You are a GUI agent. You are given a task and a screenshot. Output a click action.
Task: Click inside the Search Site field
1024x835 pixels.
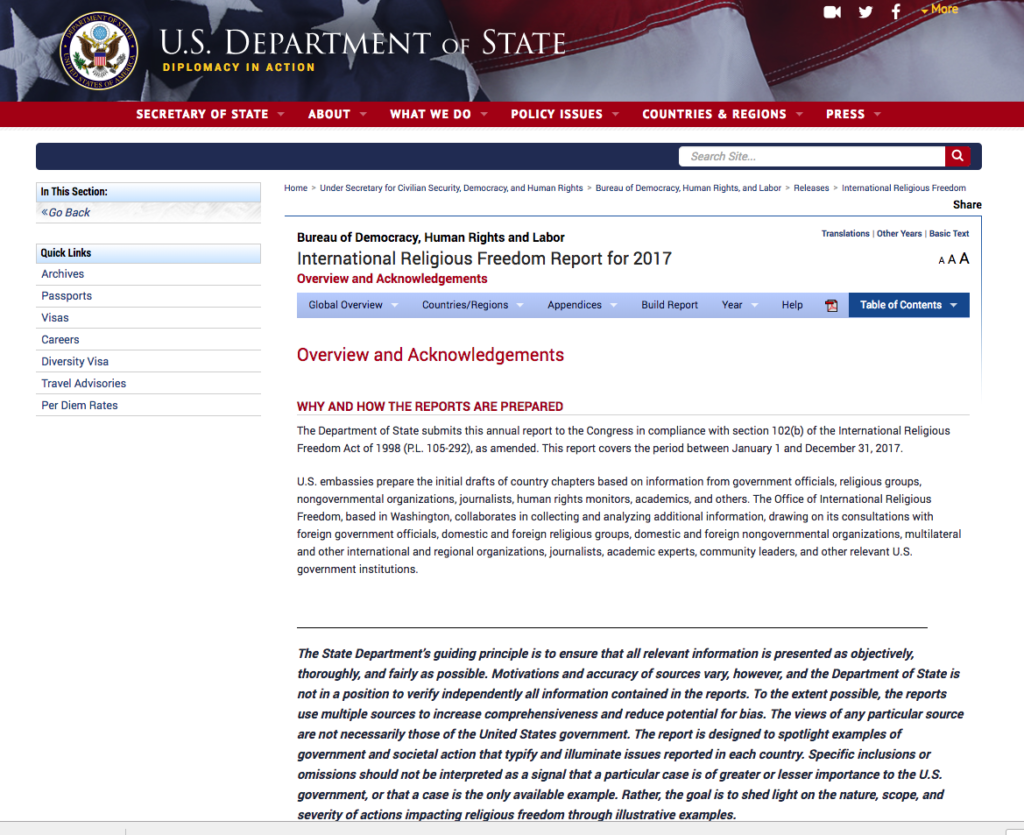pyautogui.click(x=812, y=156)
